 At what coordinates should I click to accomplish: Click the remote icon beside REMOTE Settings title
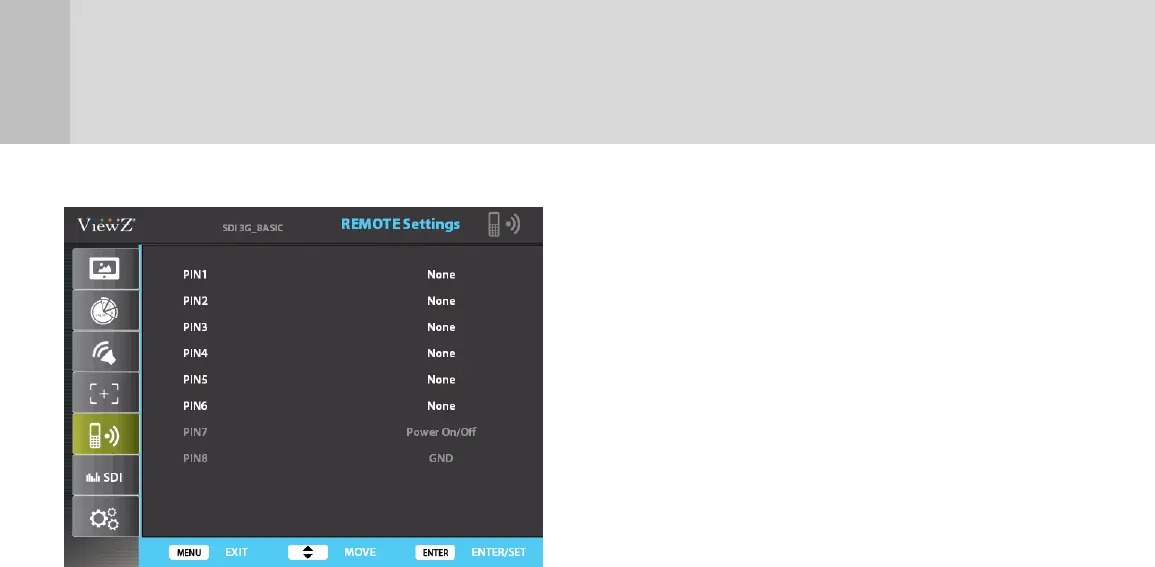click(503, 224)
